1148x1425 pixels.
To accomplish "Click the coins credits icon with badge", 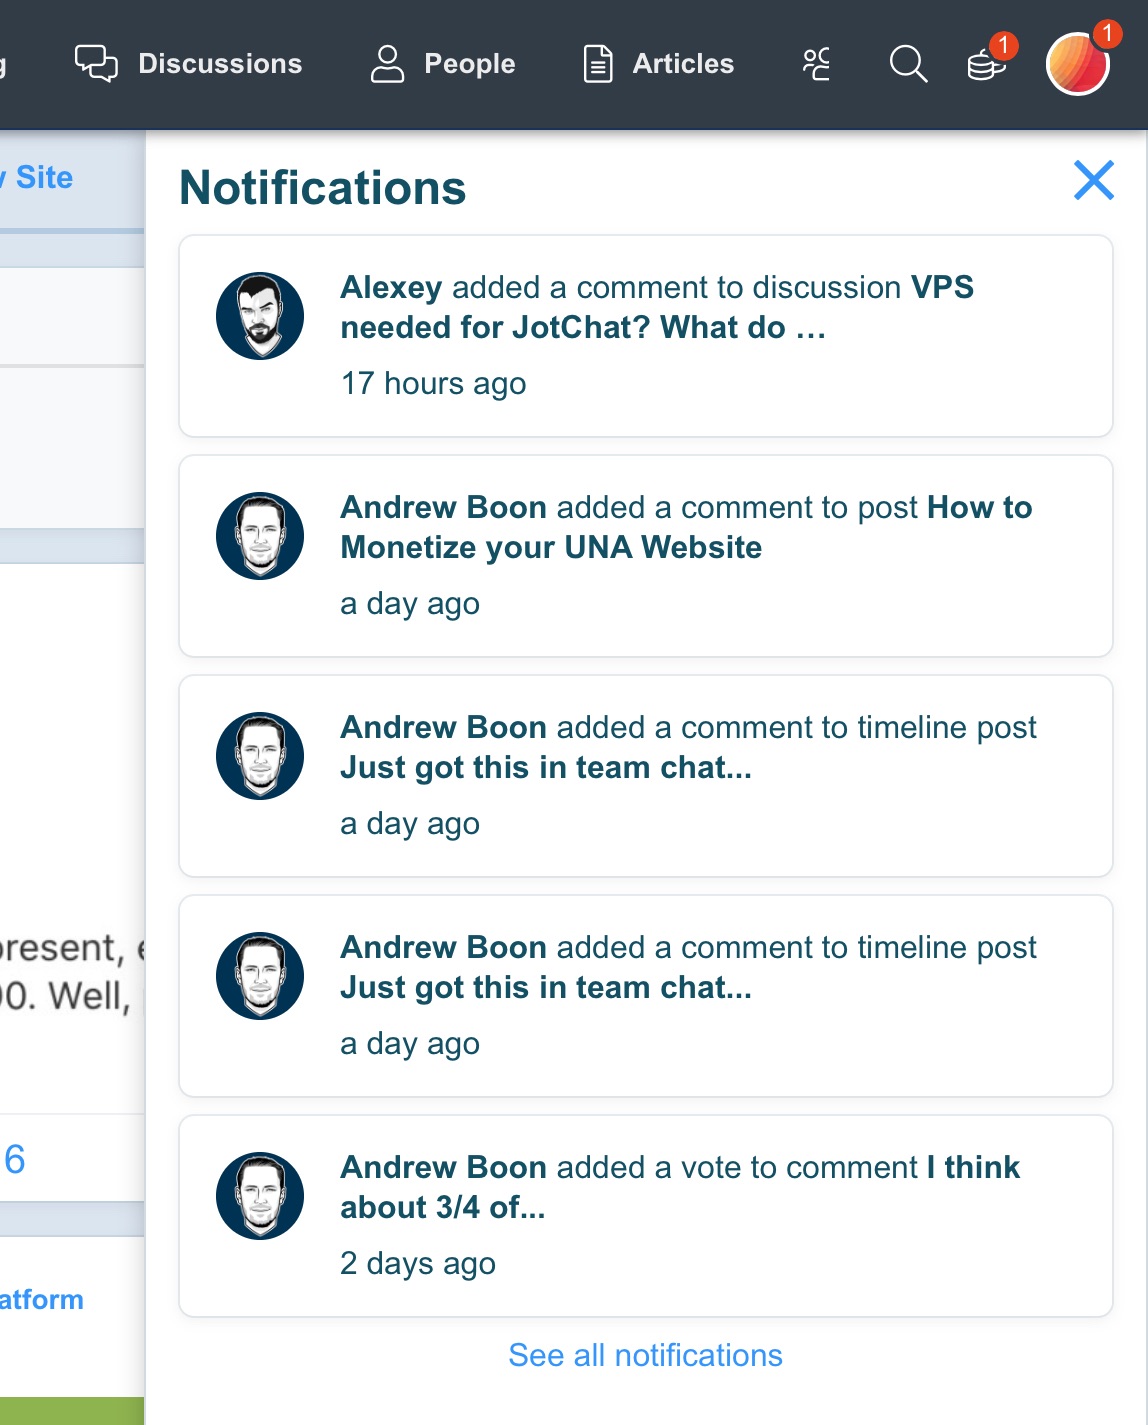I will coord(985,66).
